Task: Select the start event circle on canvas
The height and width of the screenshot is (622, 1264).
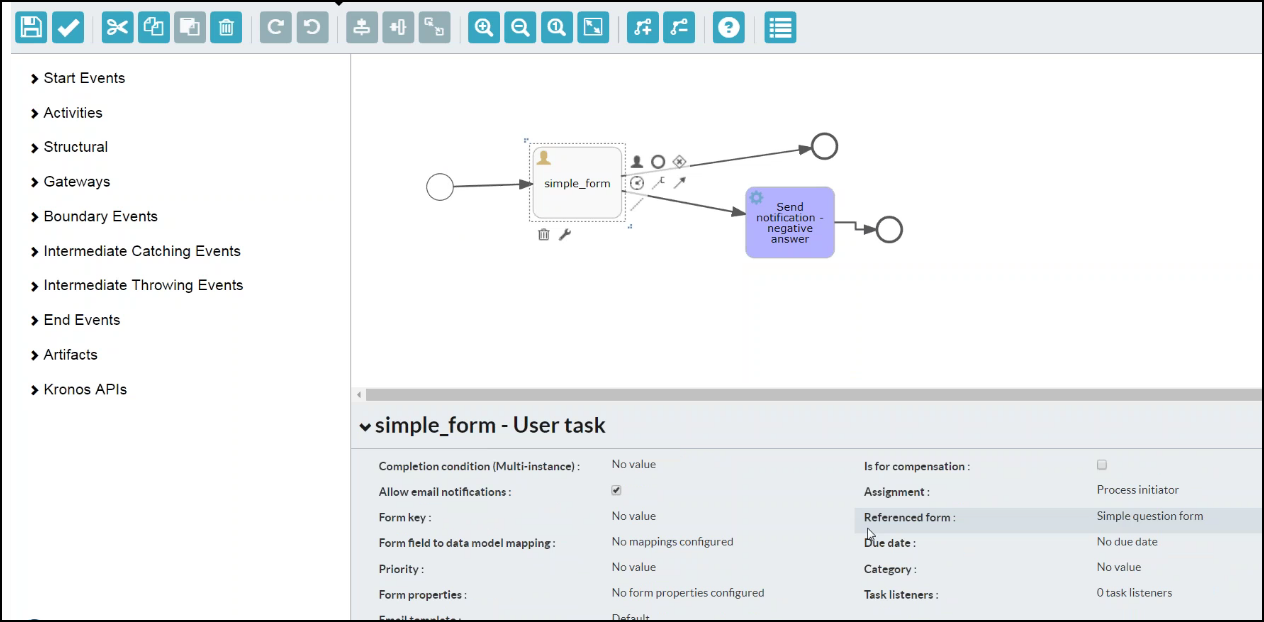Action: [x=440, y=187]
